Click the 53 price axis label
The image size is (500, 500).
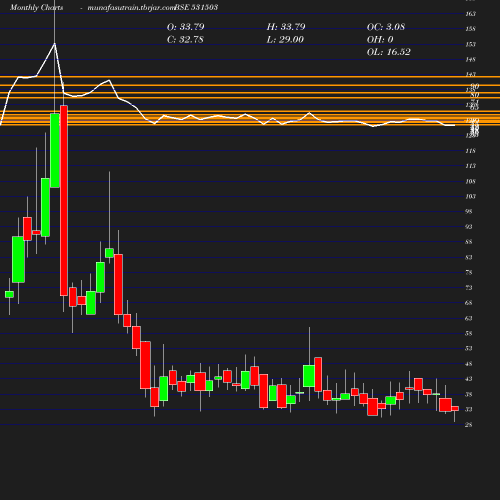click(x=469, y=348)
